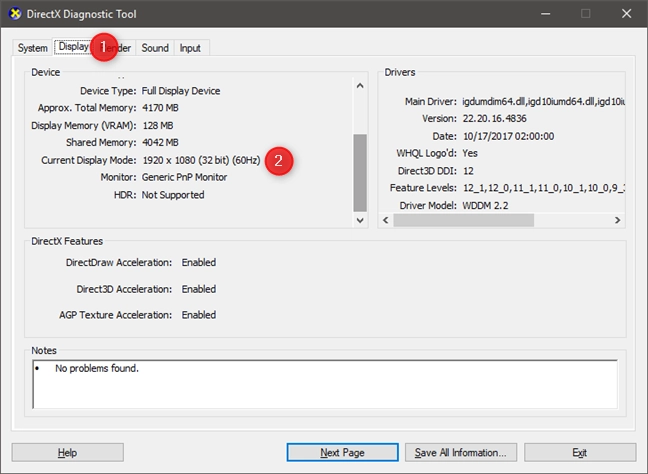
Task: Close the DirectX Diagnostic Tool window
Action: [627, 14]
